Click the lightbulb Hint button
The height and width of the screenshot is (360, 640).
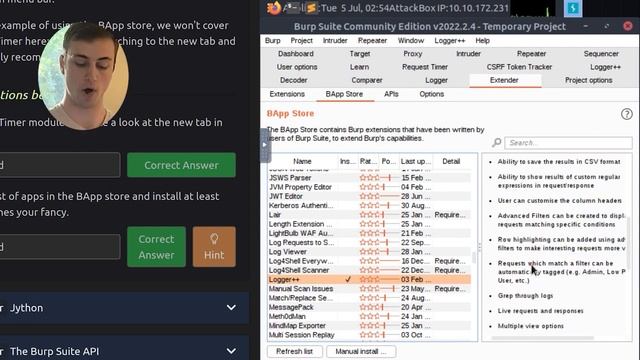214,247
